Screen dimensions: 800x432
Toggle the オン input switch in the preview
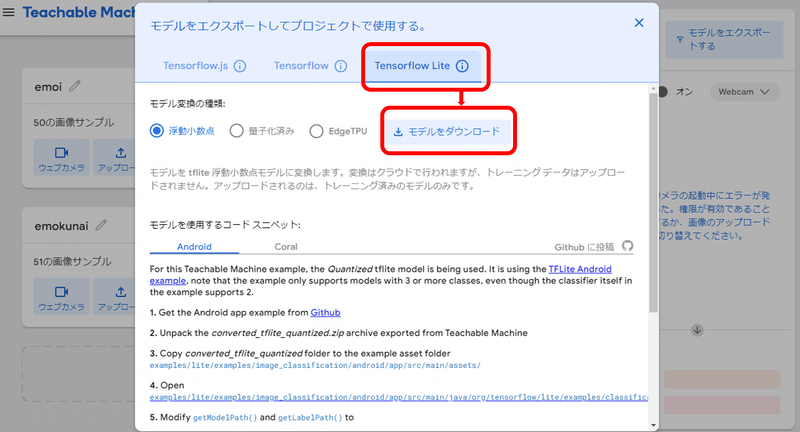[x=663, y=92]
